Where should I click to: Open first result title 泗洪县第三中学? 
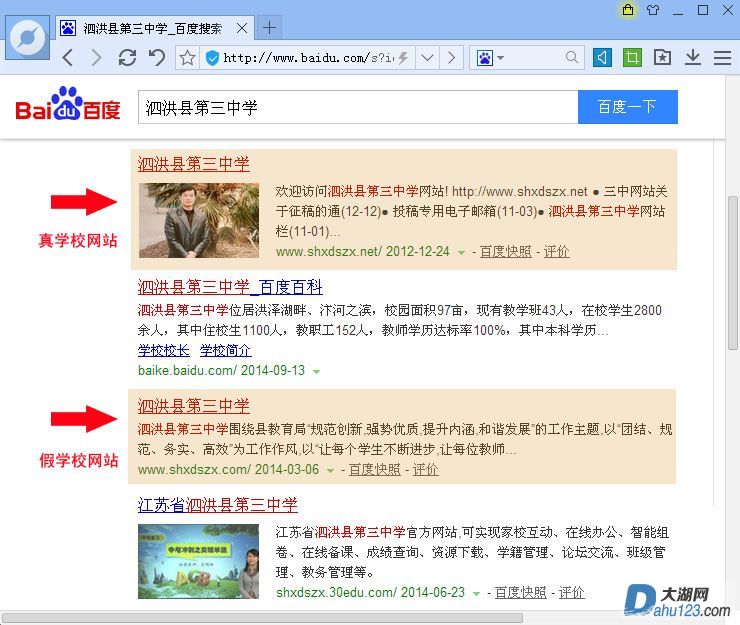(193, 164)
